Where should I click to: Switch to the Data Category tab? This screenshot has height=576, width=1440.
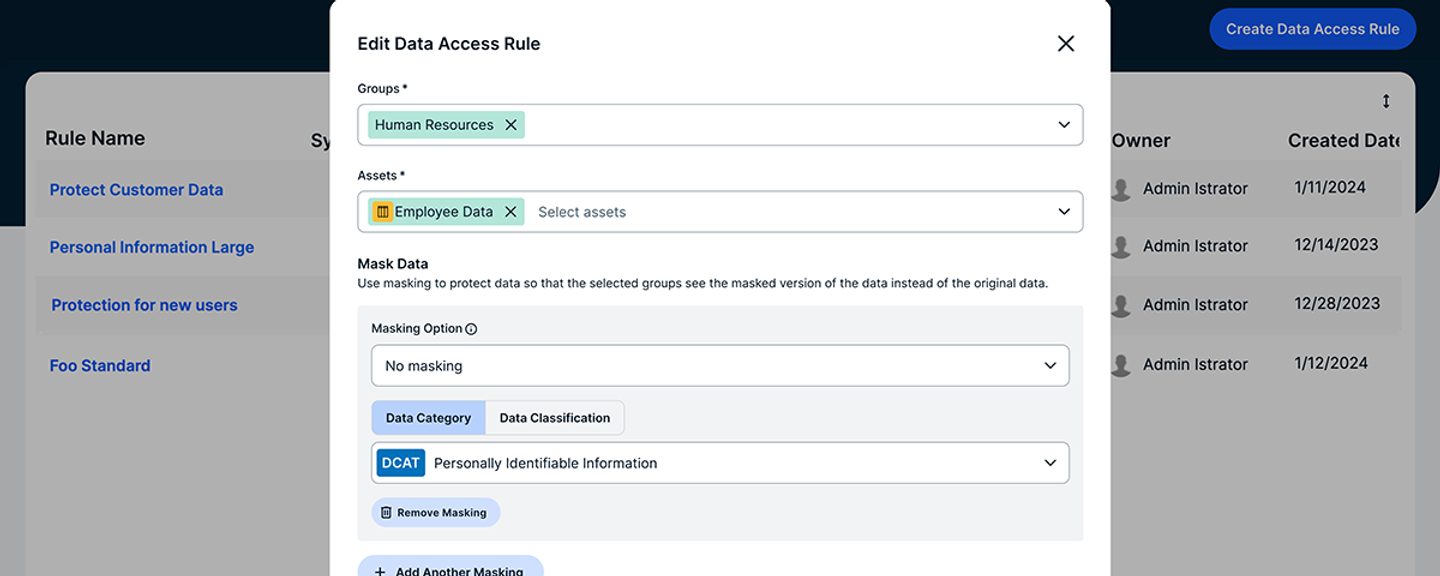428,418
